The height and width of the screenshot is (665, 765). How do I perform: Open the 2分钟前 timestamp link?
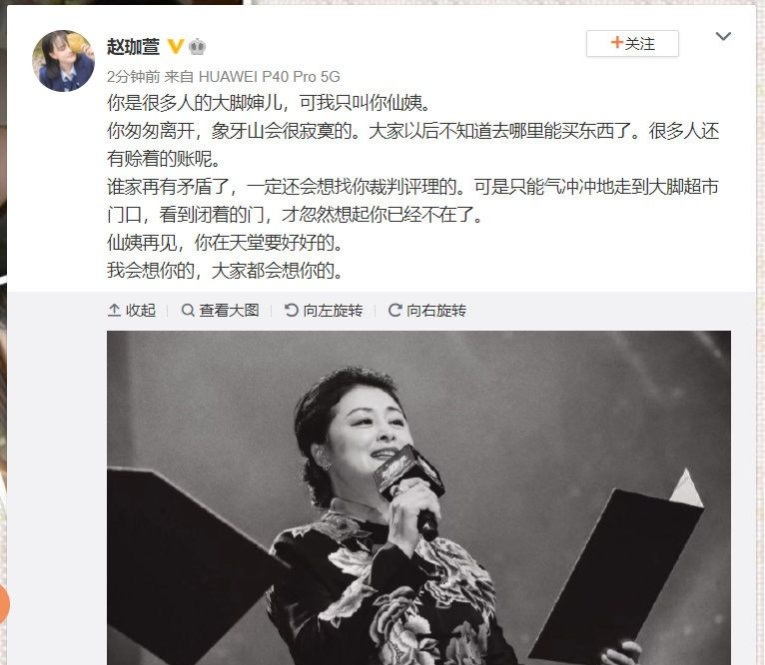tap(133, 77)
